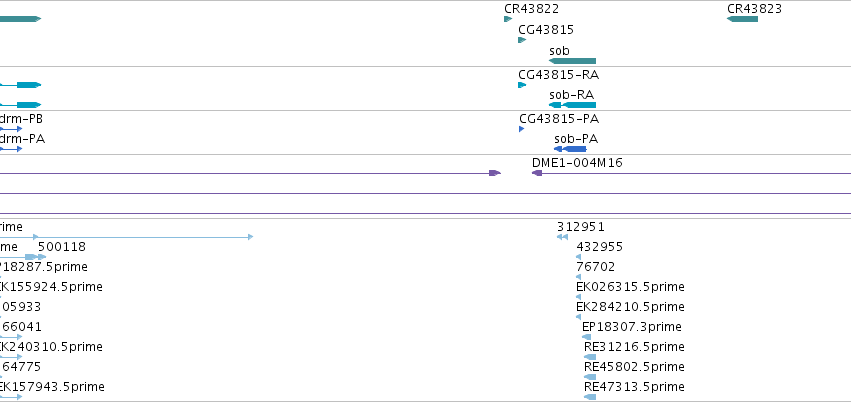Image resolution: width=851 pixels, height=402 pixels.
Task: Select the RE47313.5prime EST glyph
Action: 590,397
